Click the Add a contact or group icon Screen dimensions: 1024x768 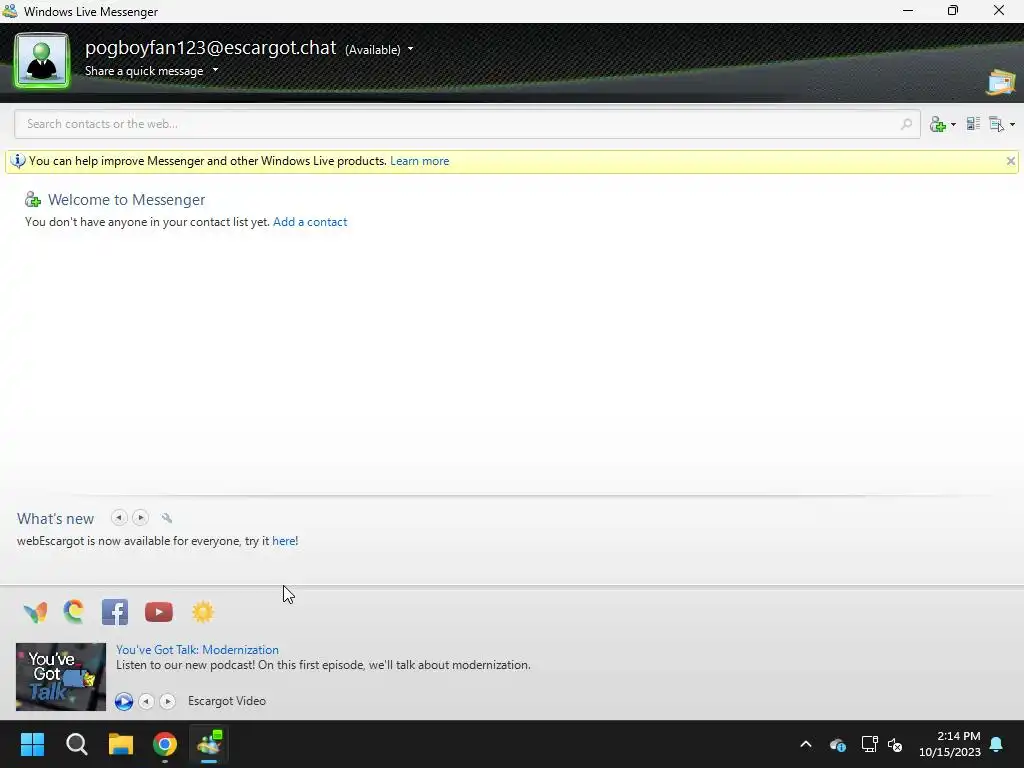938,124
